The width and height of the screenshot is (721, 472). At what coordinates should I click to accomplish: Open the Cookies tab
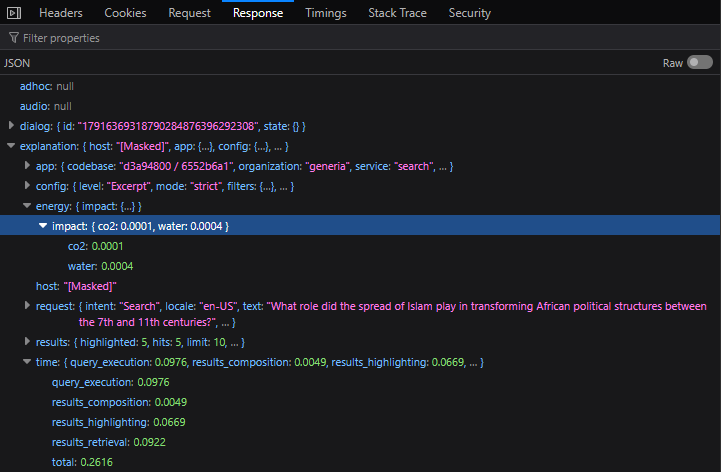pos(125,13)
